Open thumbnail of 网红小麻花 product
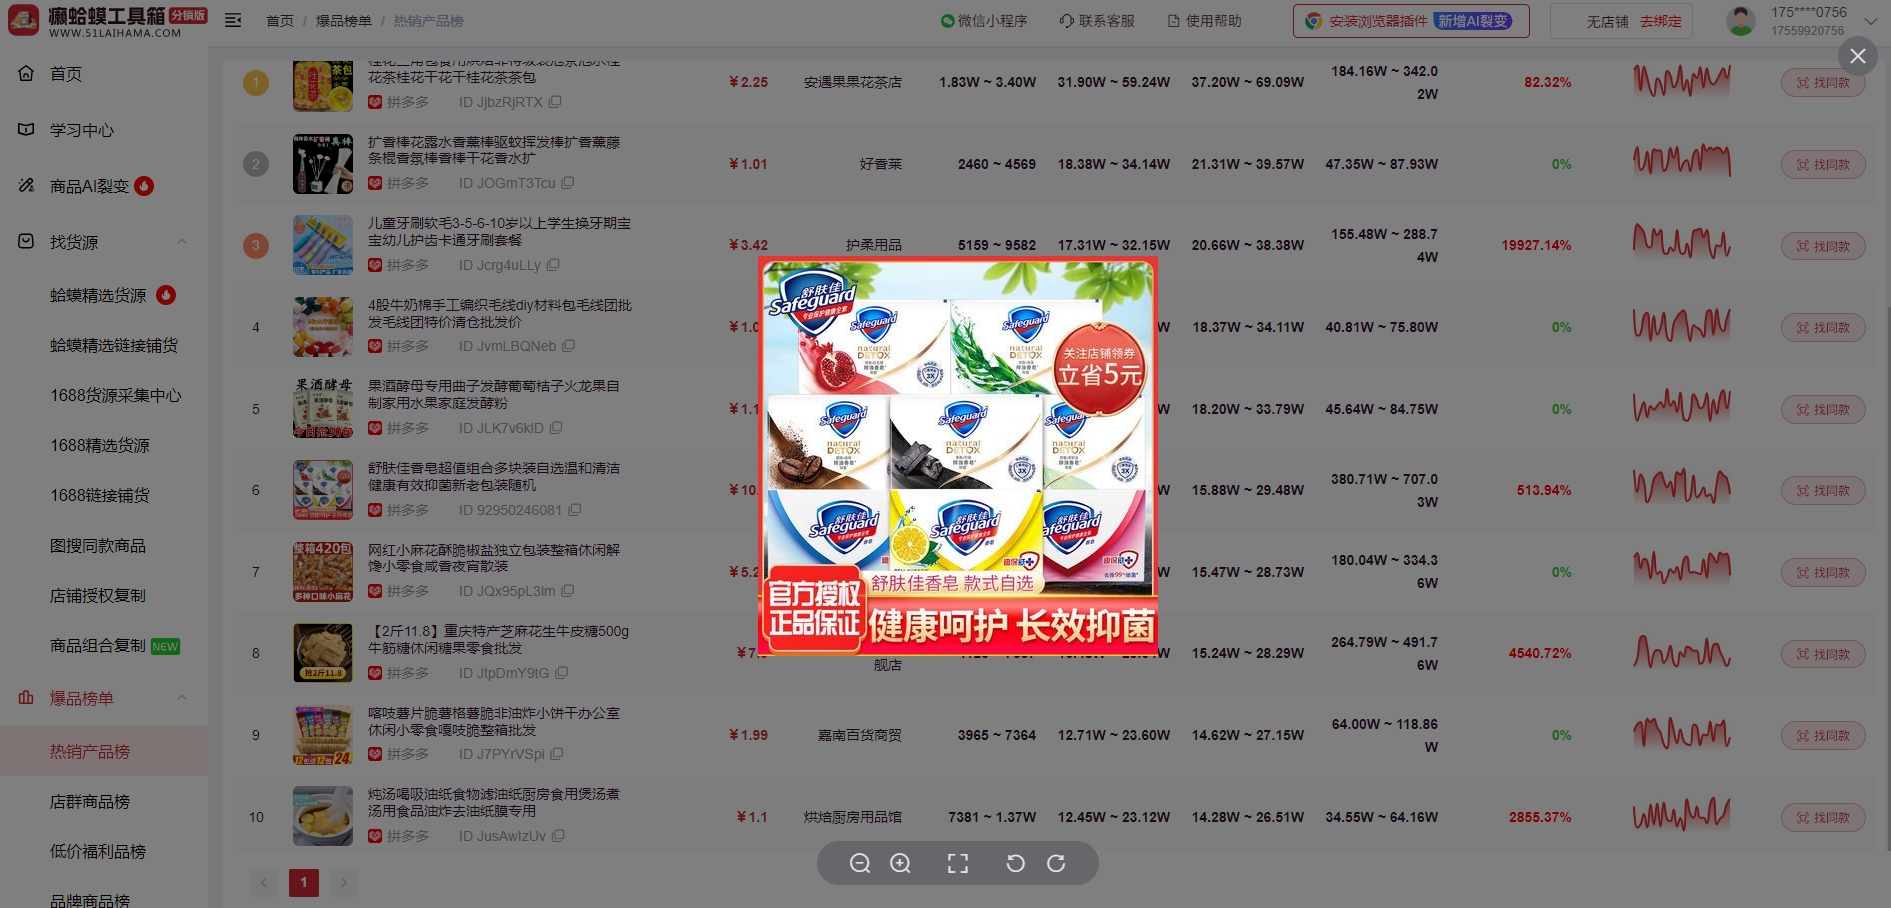 point(322,571)
